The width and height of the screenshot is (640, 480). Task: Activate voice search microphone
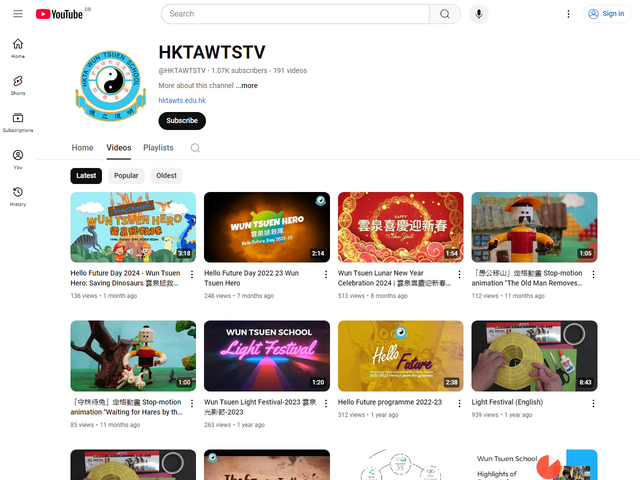coord(479,14)
